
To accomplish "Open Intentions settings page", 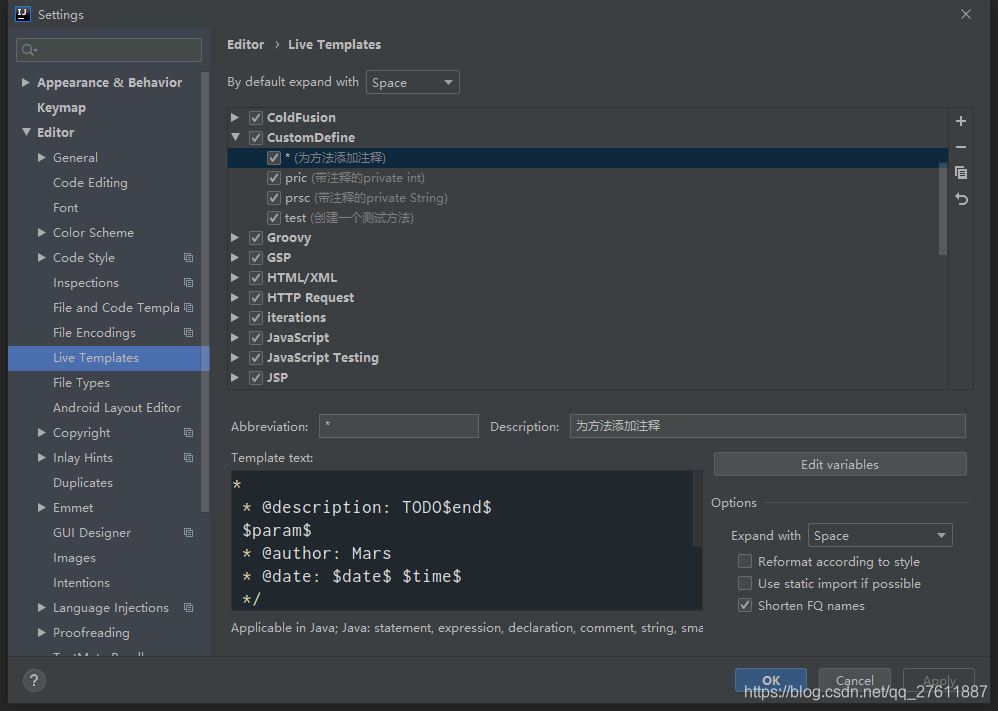I will click(x=81, y=582).
